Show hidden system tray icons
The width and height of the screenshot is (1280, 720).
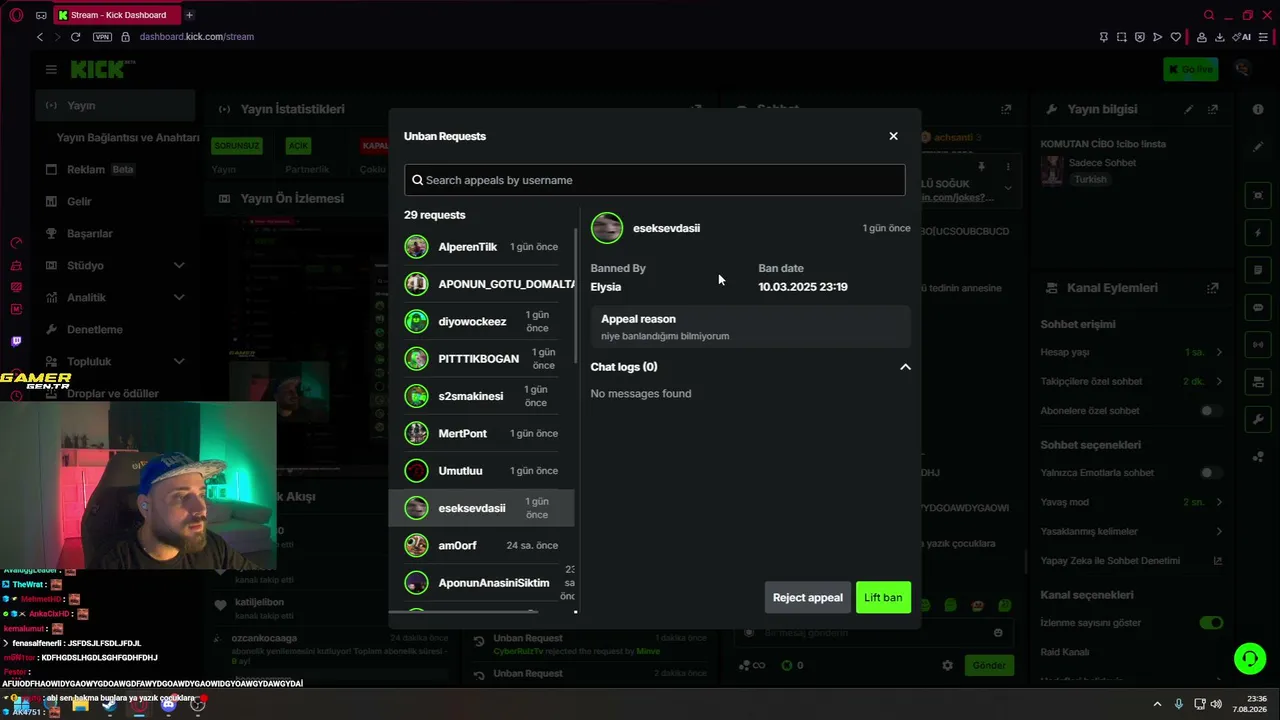pos(1158,704)
